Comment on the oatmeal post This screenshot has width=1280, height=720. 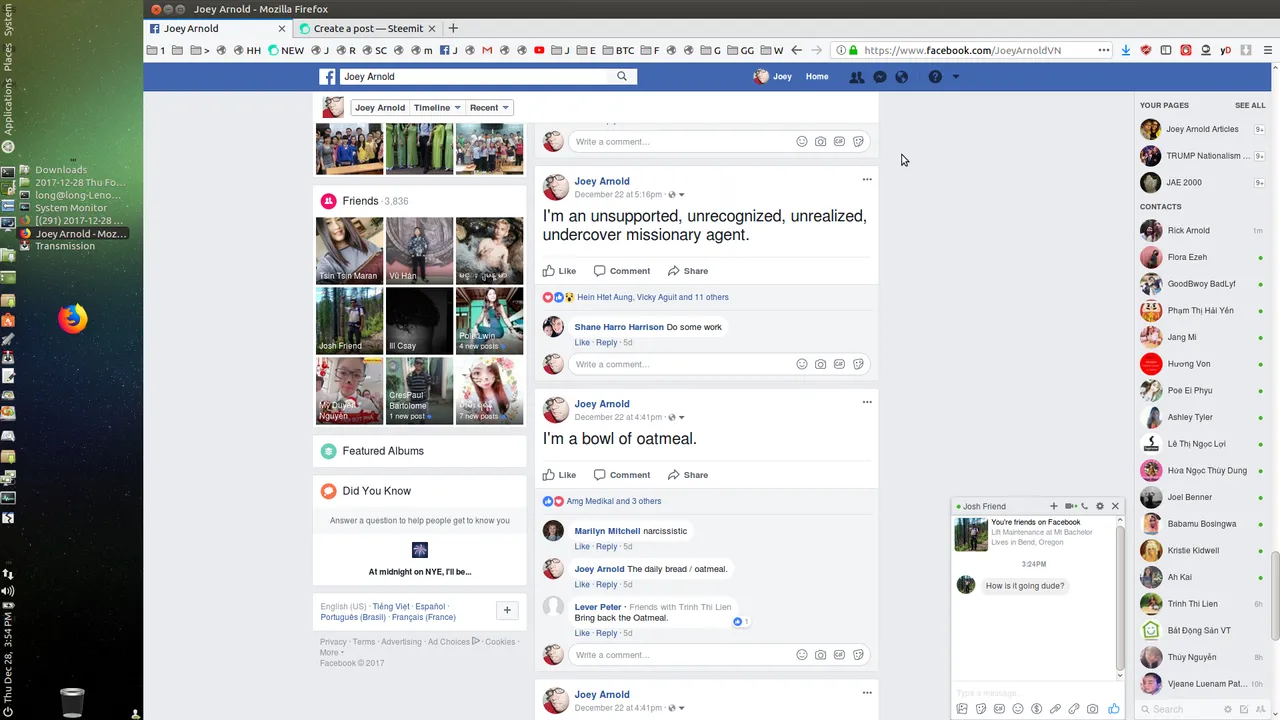pos(622,475)
